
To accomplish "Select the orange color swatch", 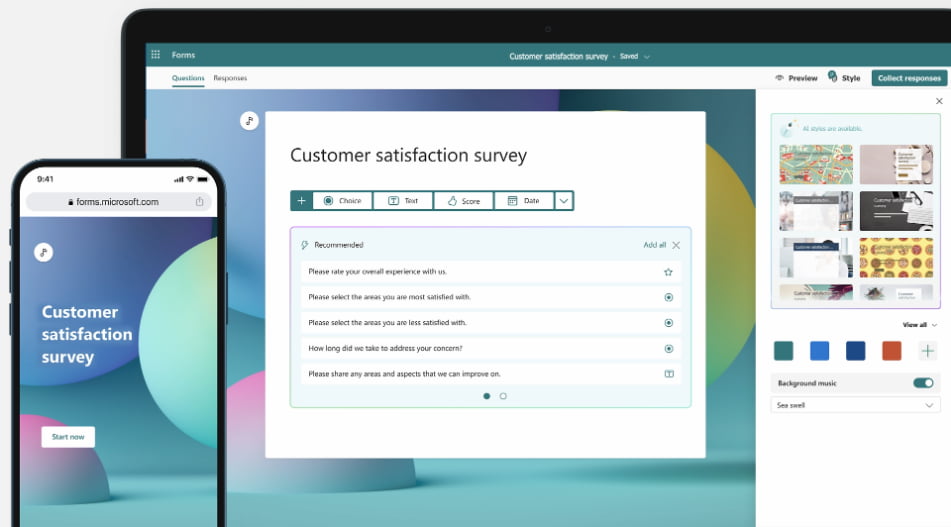I will tap(892, 351).
